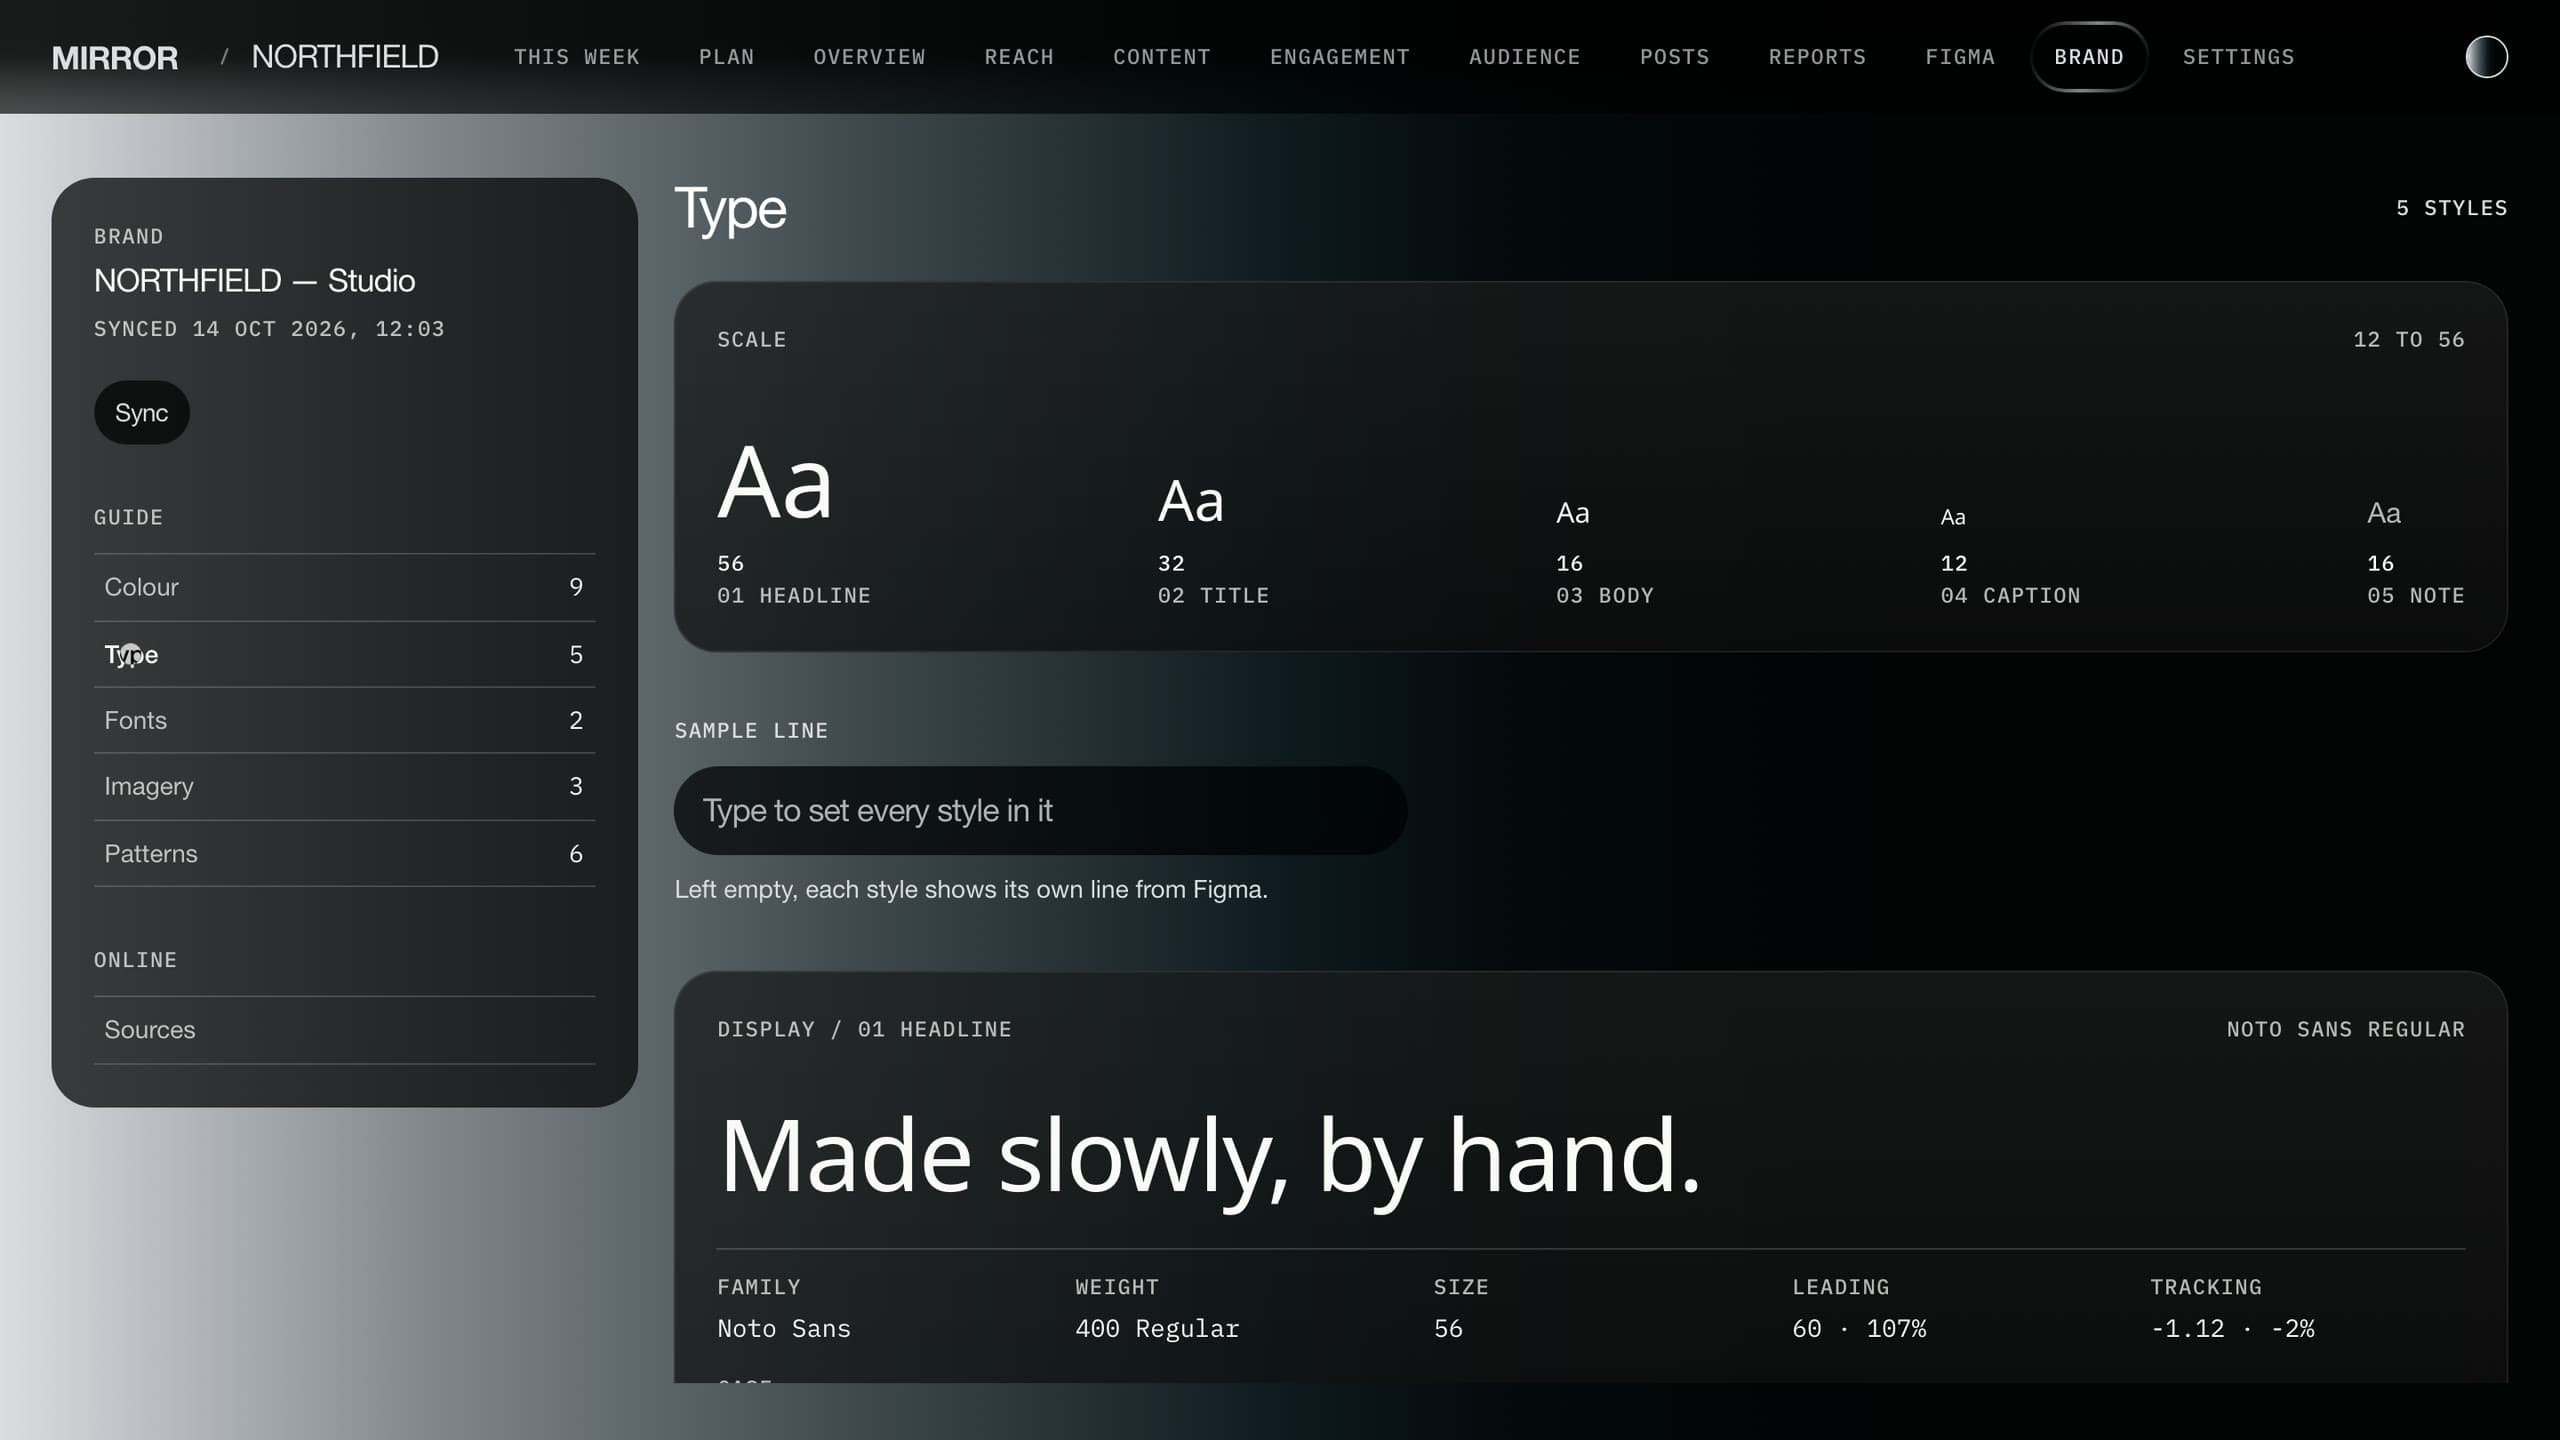Click the size value 56 under SIZE
The height and width of the screenshot is (1440, 2560).
[1448, 1328]
